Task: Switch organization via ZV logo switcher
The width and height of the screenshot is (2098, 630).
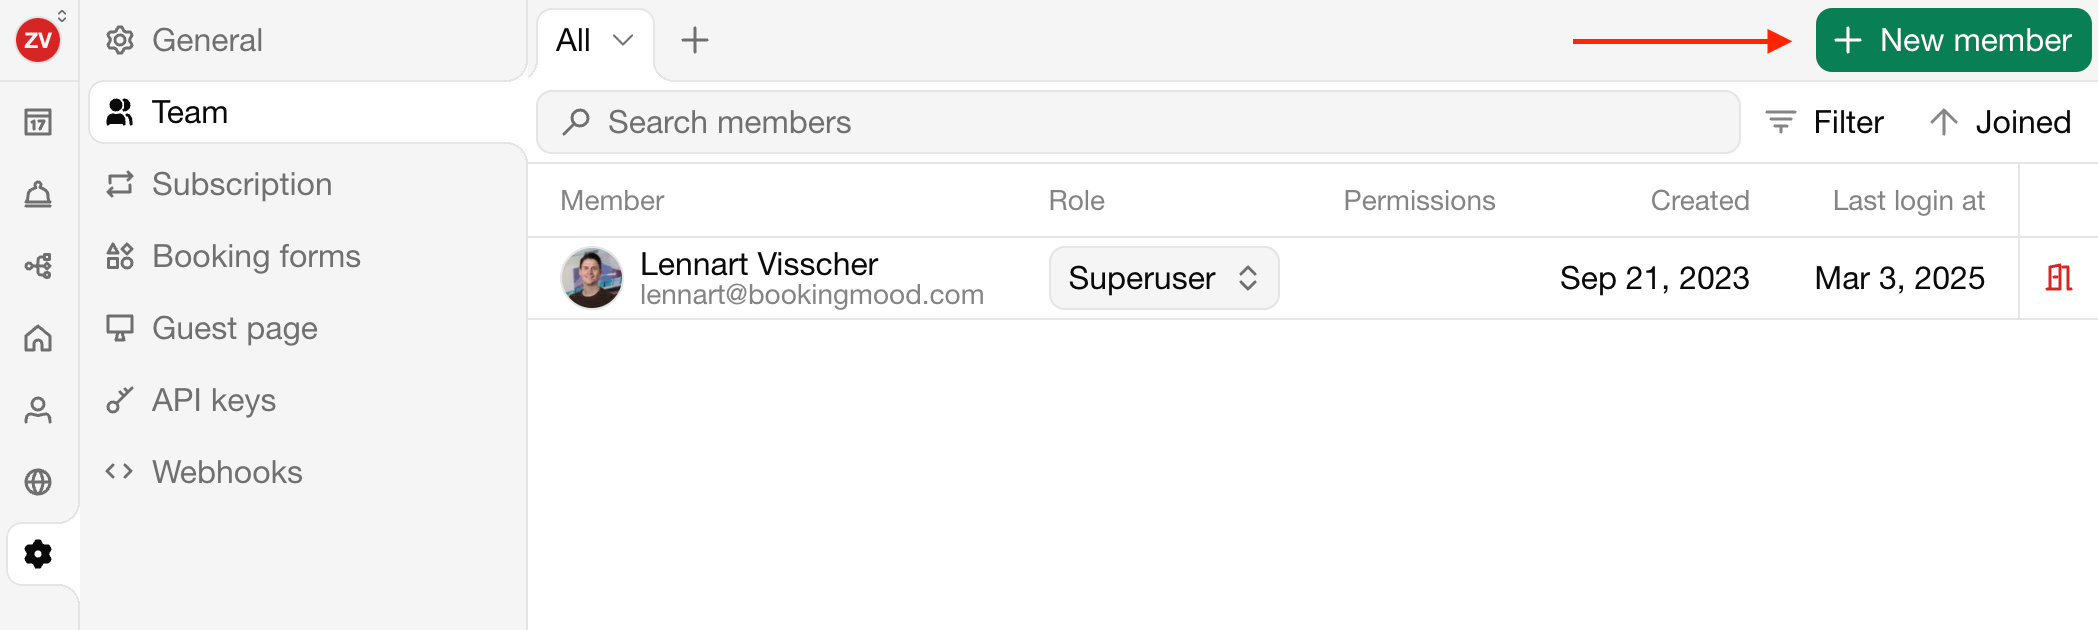Action: [x=40, y=39]
